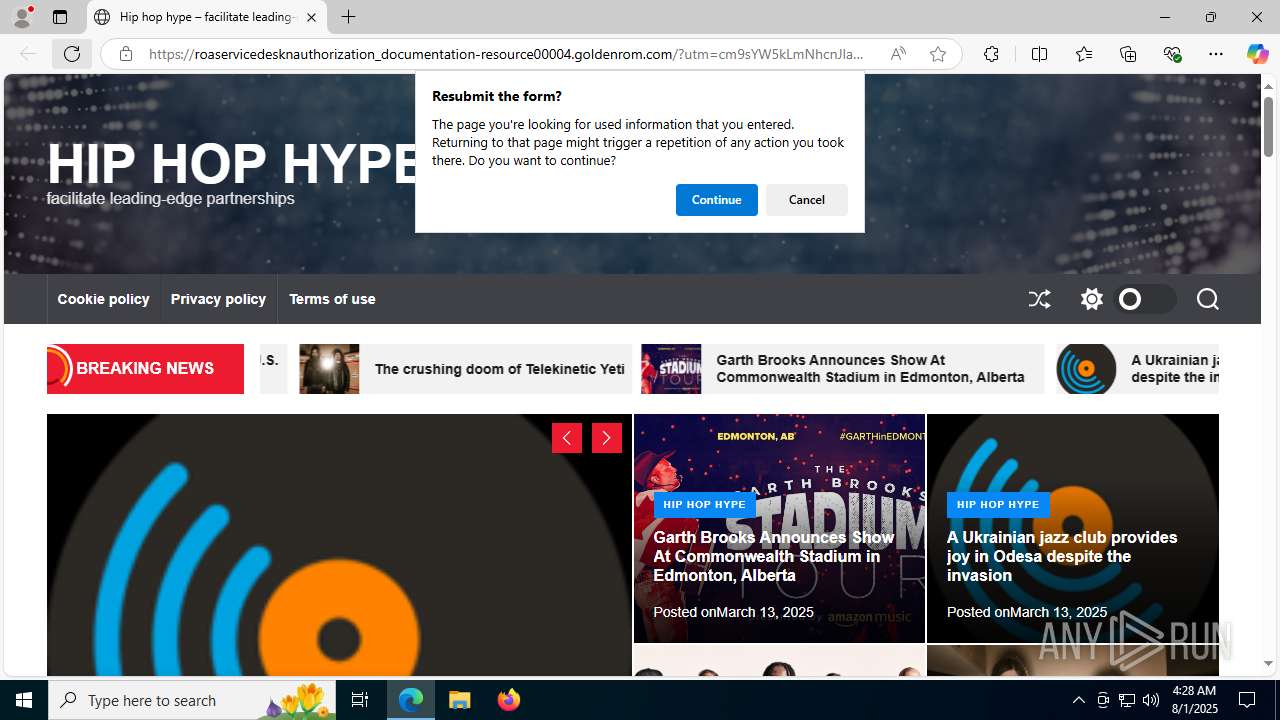Open the site search magnifier icon
The width and height of the screenshot is (1280, 720).
pos(1207,299)
